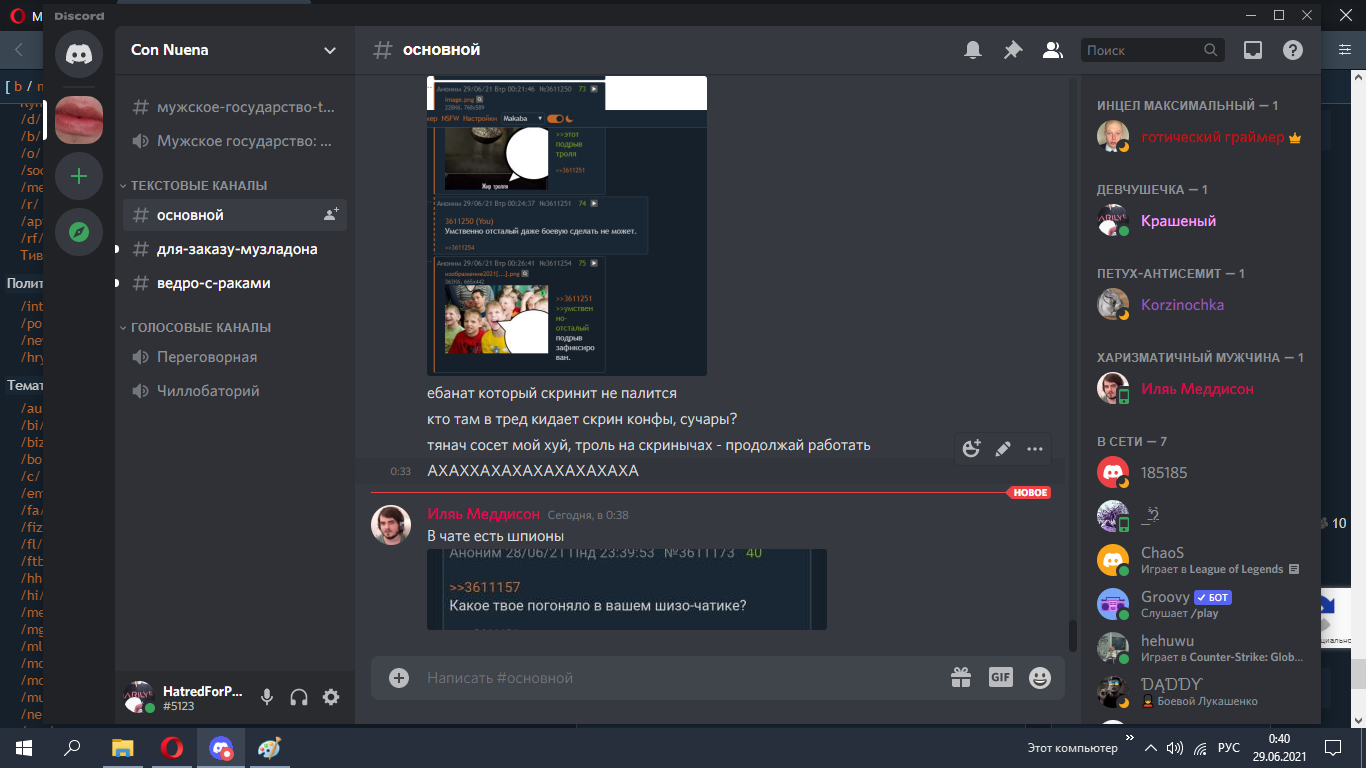This screenshot has height=768, width=1366.
Task: Jump to new messages via НОВОЕ badge
Action: tap(1030, 493)
